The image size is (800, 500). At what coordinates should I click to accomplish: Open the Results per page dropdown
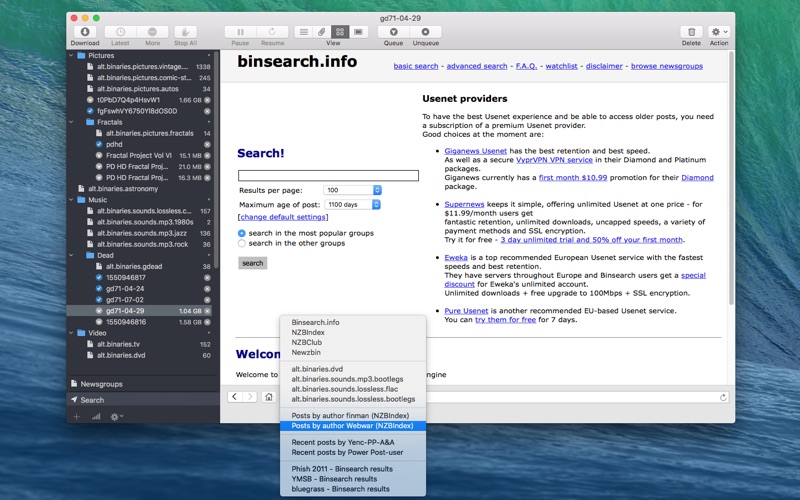353,190
